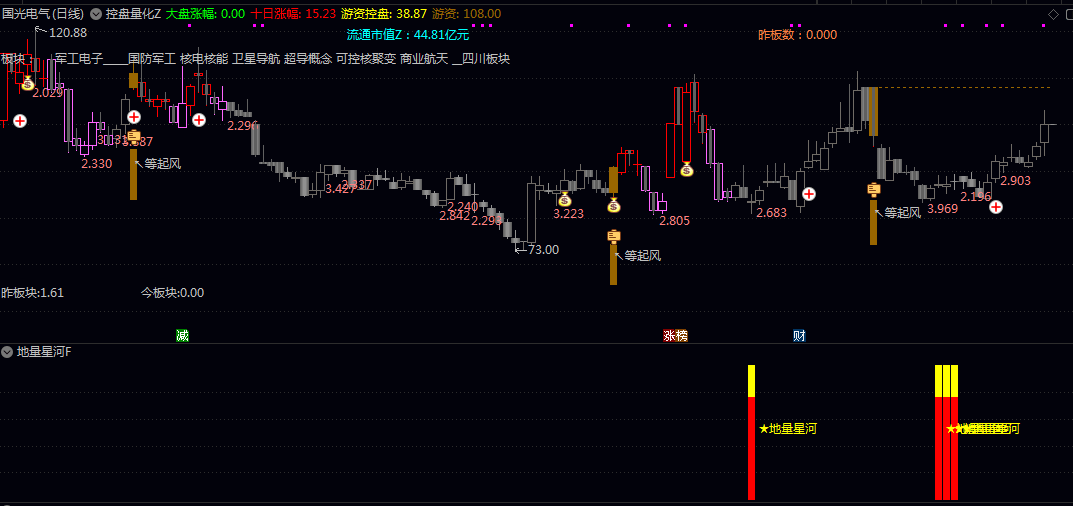Screen dimensions: 1073x506
Task: Click scroll icon above 等起风 near 73.00
Action: [614, 237]
